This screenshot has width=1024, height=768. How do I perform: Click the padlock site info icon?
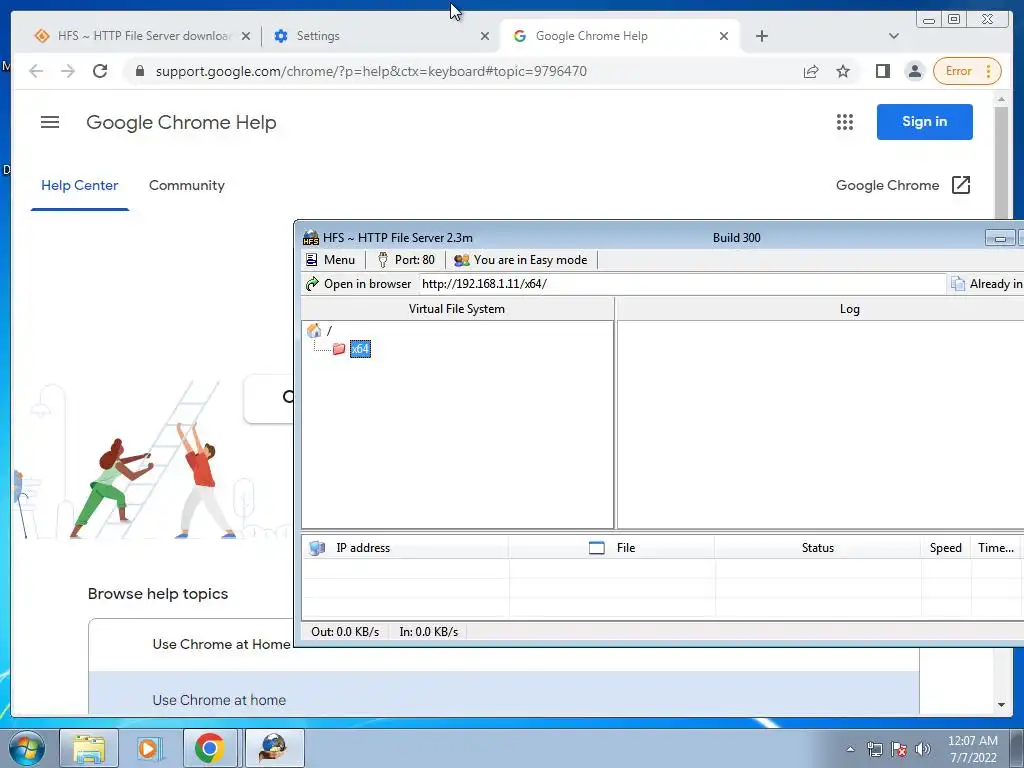[139, 71]
